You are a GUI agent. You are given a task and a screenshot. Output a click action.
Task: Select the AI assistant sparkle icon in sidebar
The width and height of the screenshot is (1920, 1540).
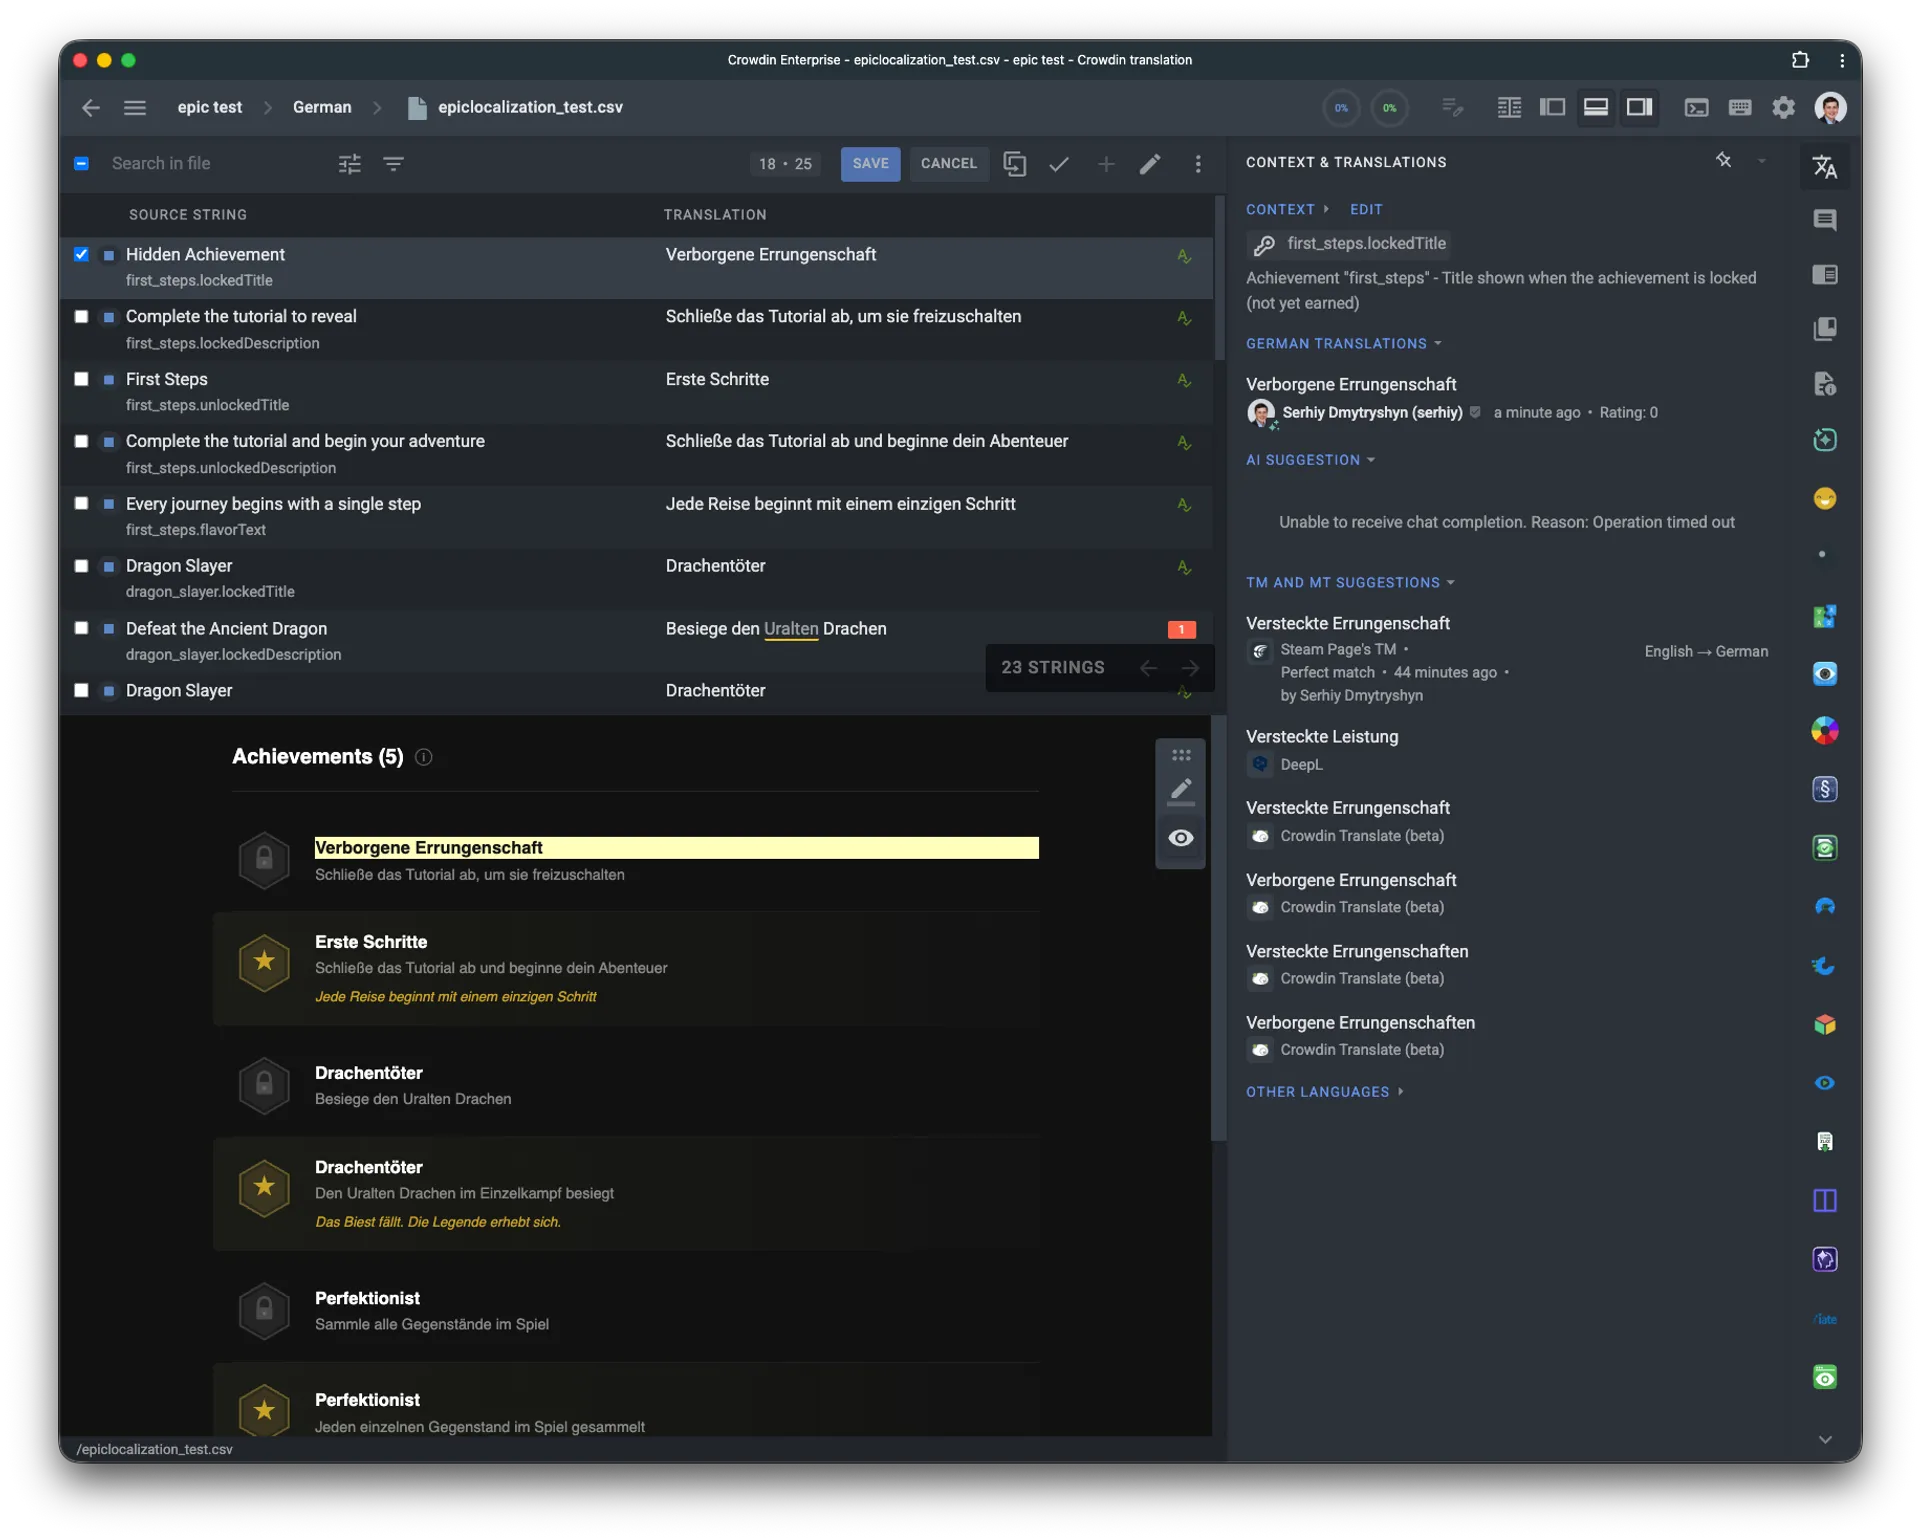(x=1824, y=440)
